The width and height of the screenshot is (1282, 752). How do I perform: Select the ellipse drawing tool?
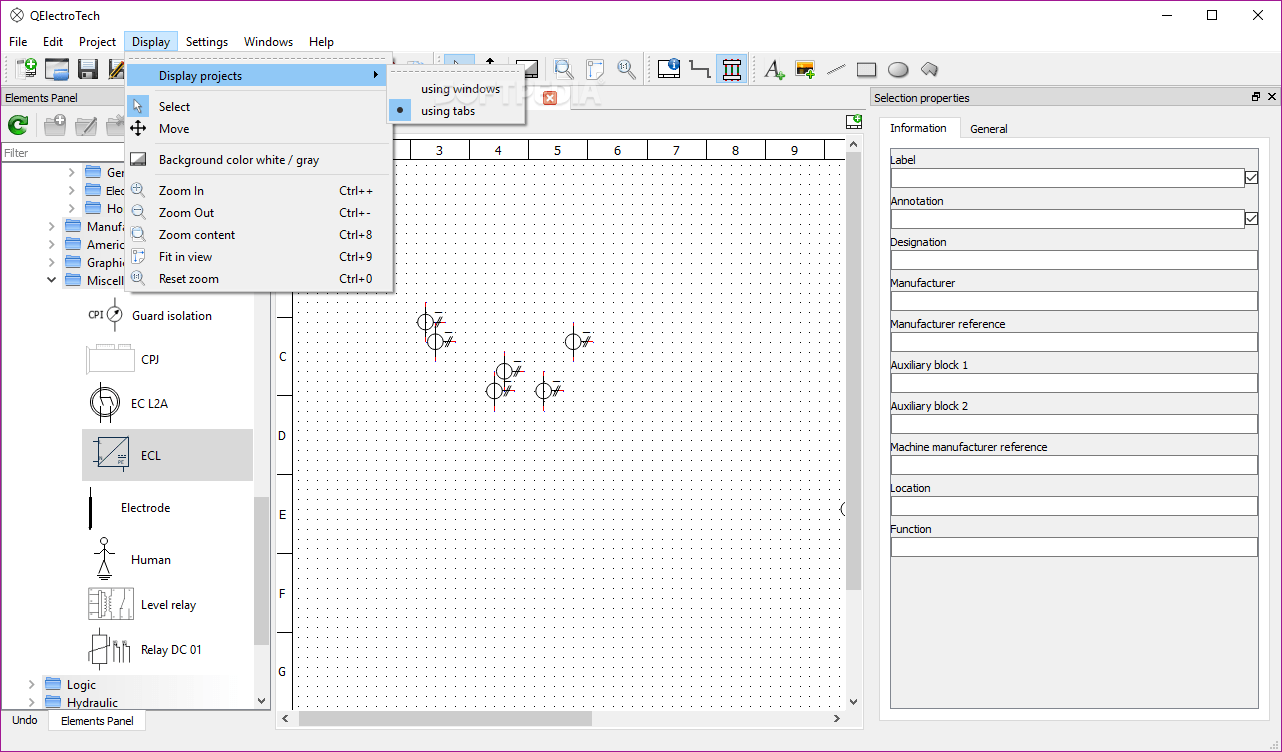[x=897, y=69]
